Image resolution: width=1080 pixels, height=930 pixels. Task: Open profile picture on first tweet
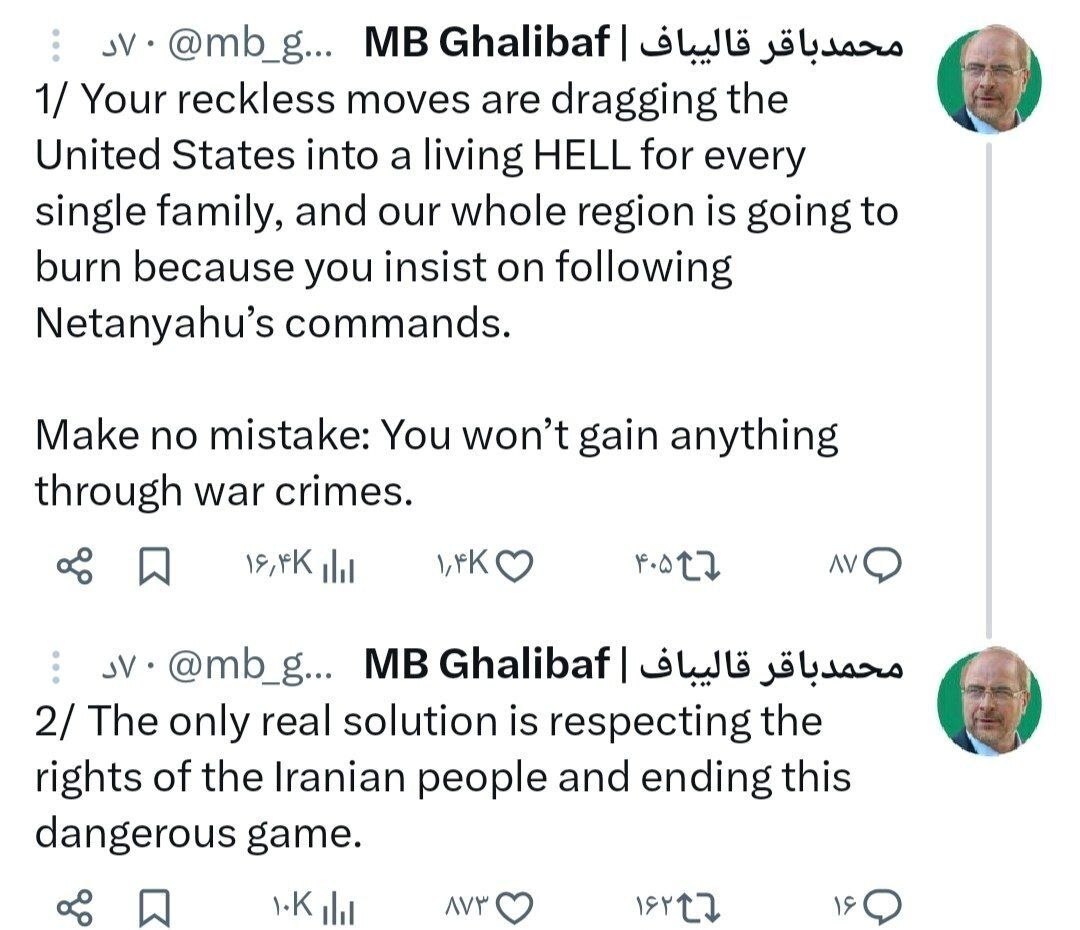pos(989,80)
